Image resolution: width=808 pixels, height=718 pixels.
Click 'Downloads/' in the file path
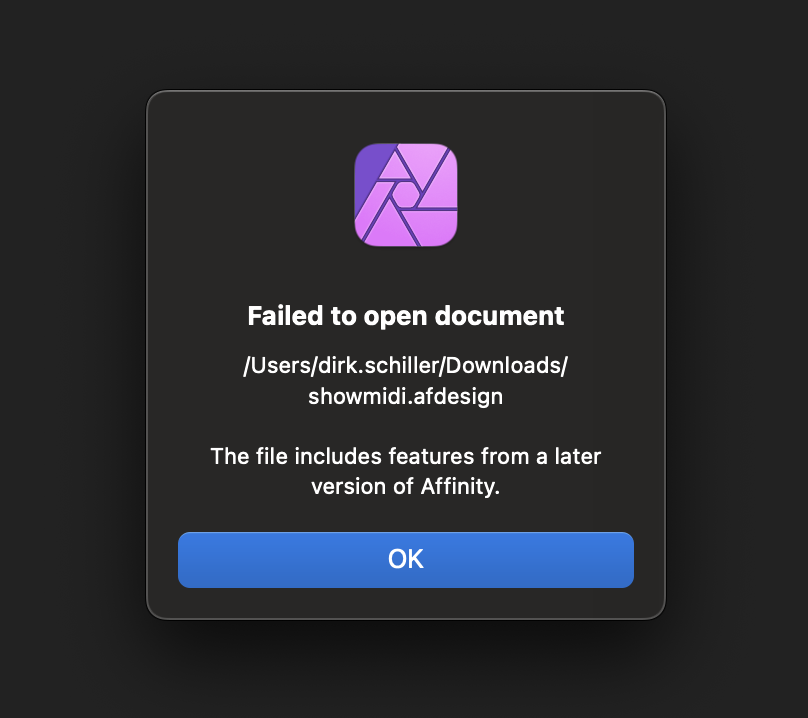pyautogui.click(x=506, y=365)
